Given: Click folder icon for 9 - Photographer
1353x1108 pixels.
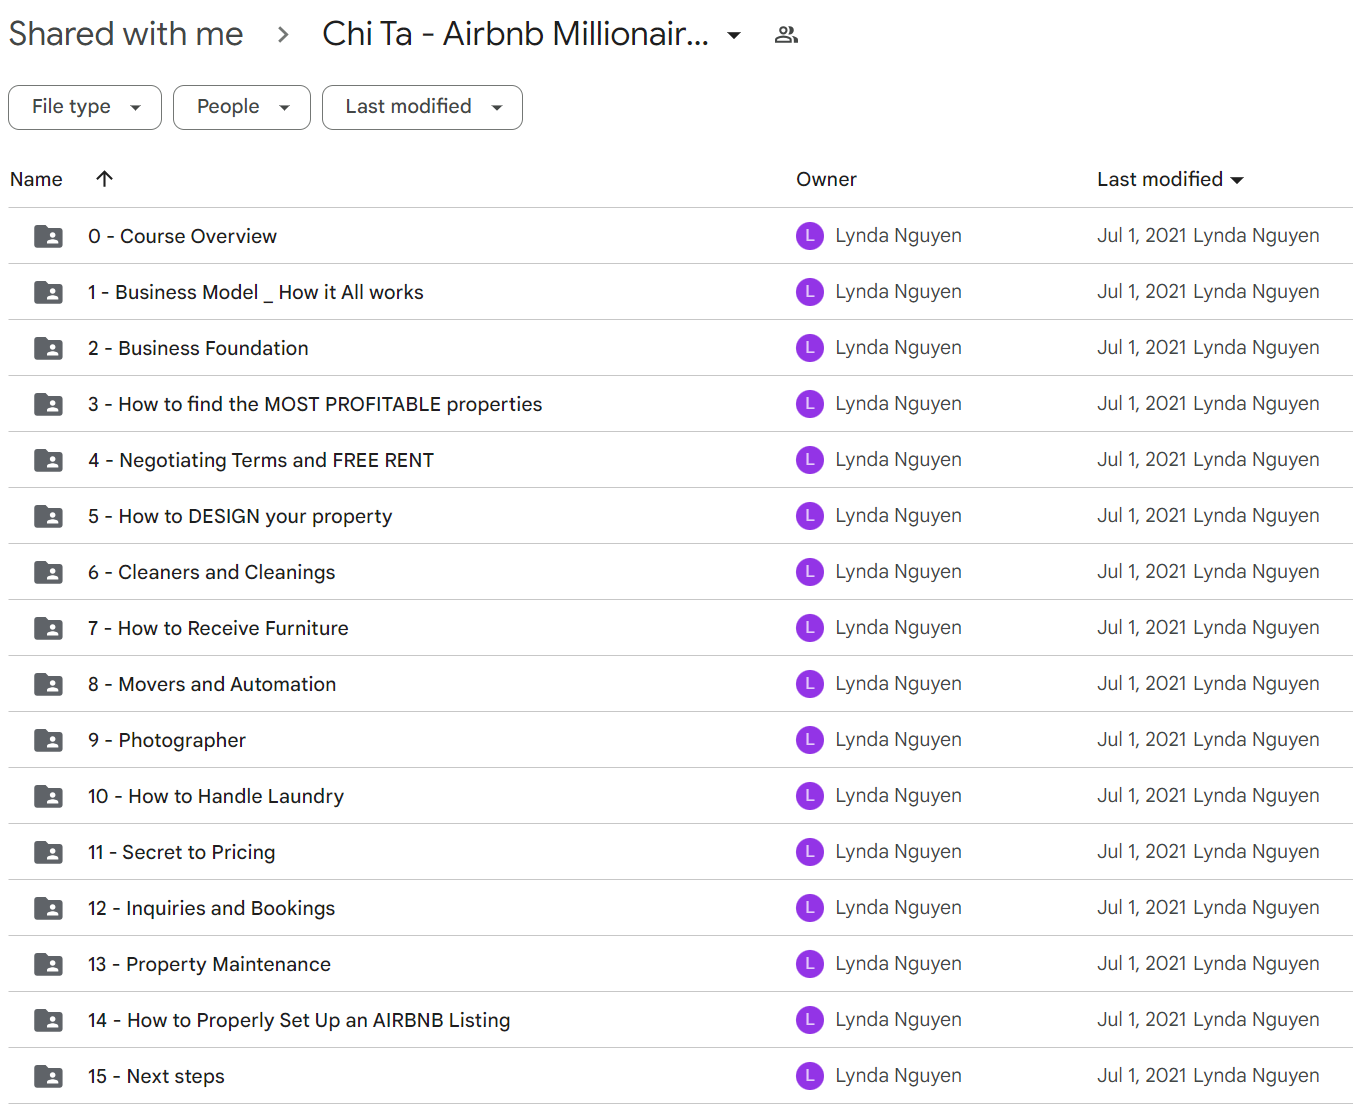Looking at the screenshot, I should [x=48, y=740].
